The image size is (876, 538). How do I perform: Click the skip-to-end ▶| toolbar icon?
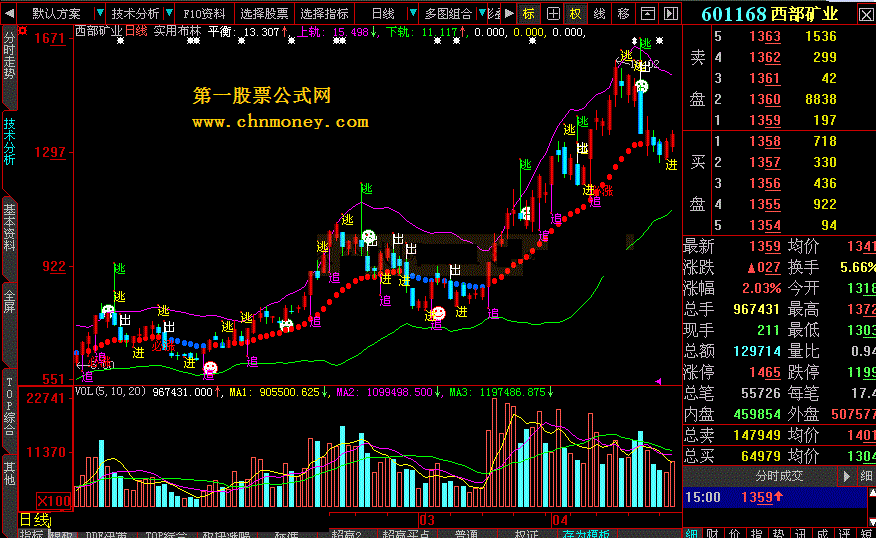670,13
